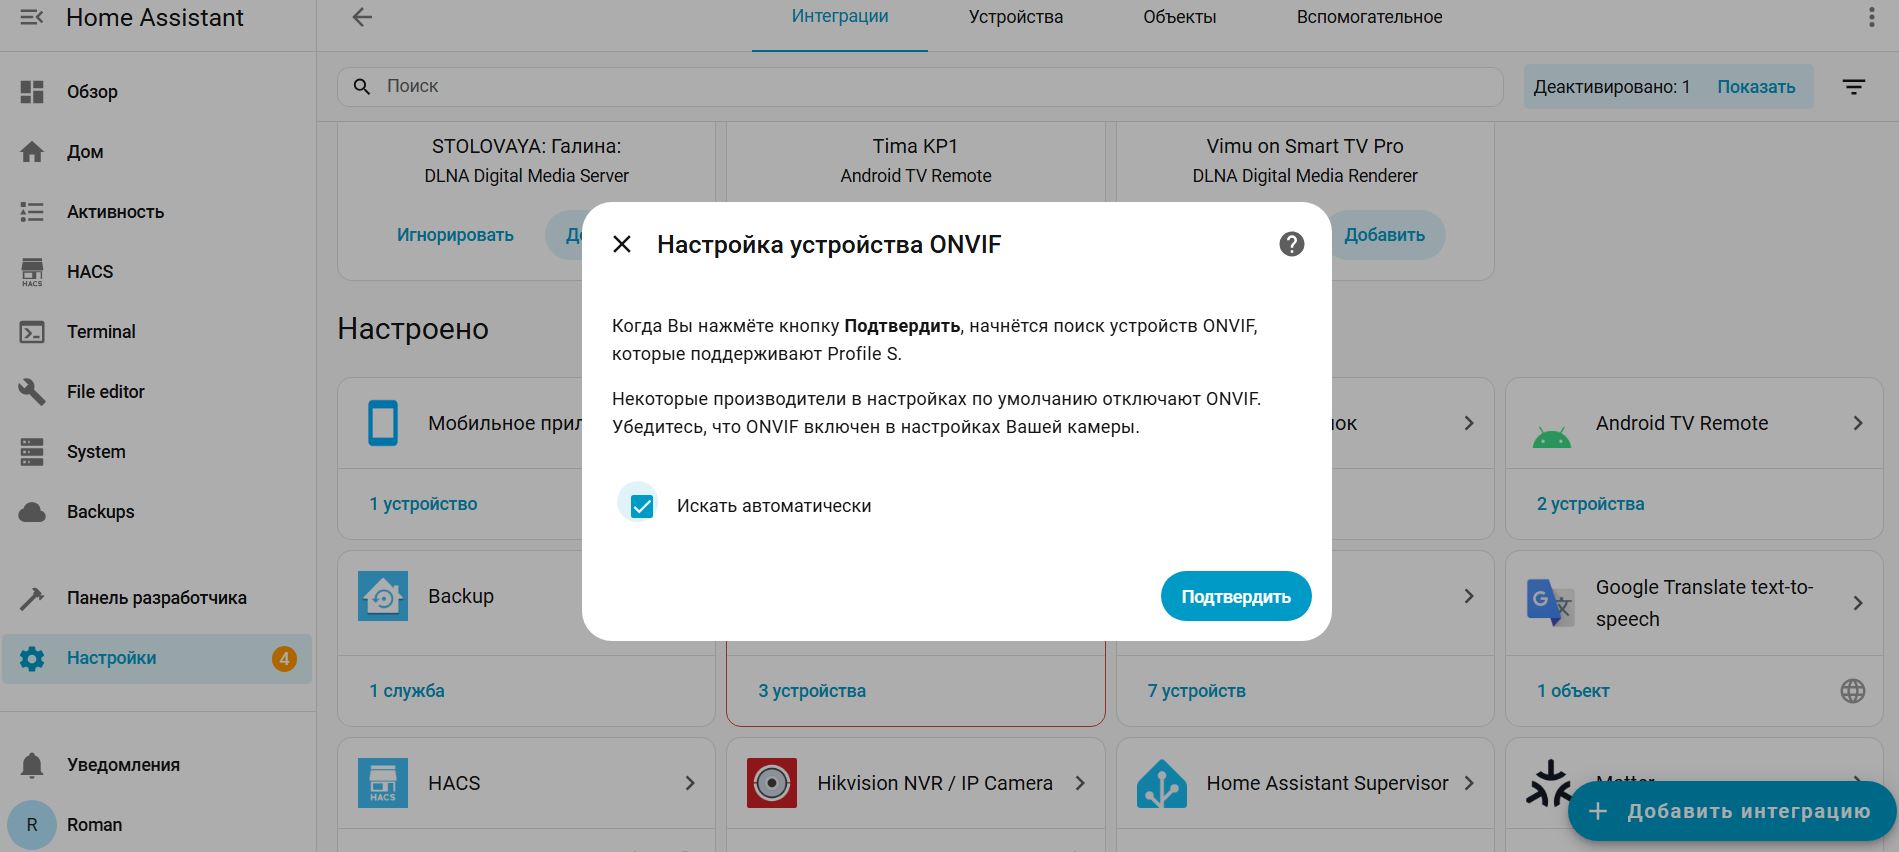Toggle the "Искать автоматически" checkbox
1899x852 pixels.
642,506
